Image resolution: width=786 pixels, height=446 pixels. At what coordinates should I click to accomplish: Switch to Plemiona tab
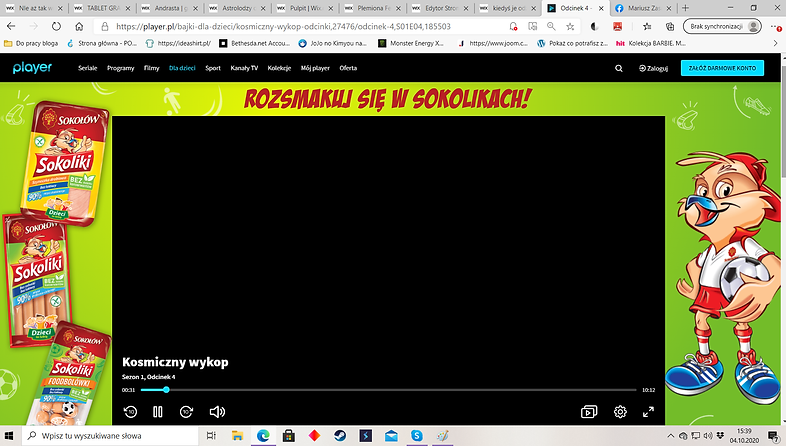pyautogui.click(x=371, y=8)
